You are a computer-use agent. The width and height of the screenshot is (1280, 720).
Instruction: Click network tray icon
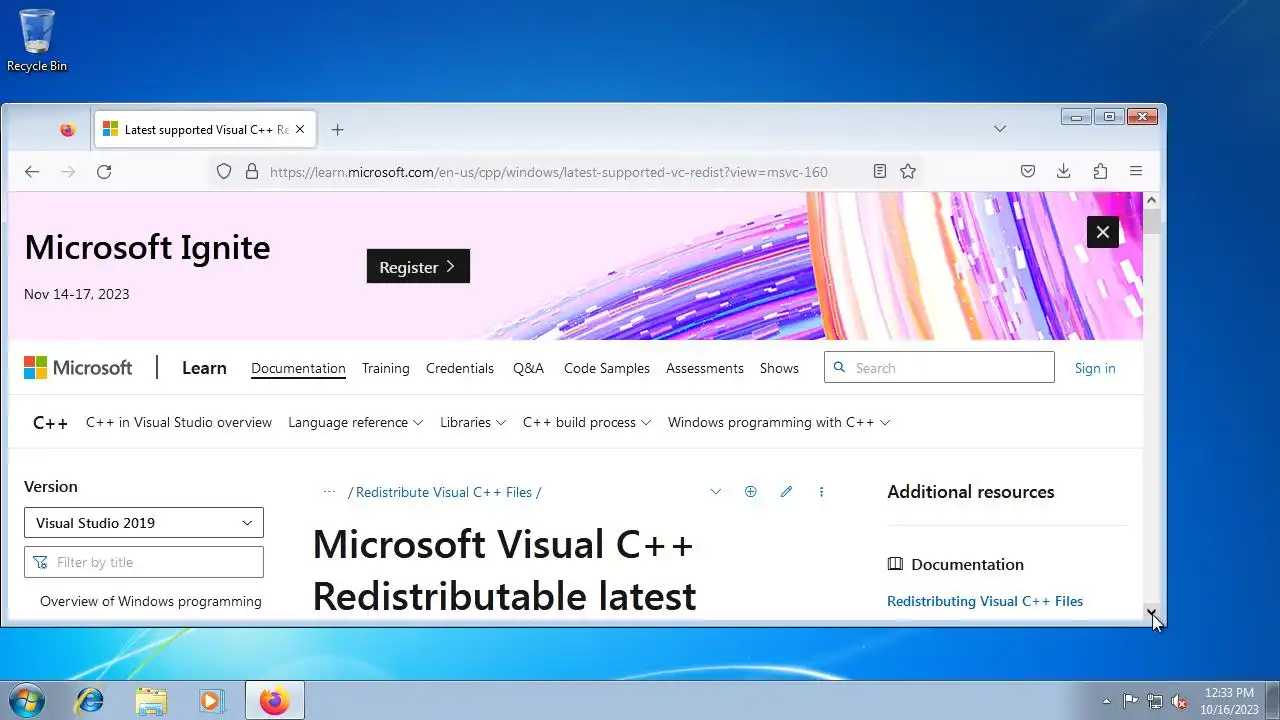click(1155, 701)
